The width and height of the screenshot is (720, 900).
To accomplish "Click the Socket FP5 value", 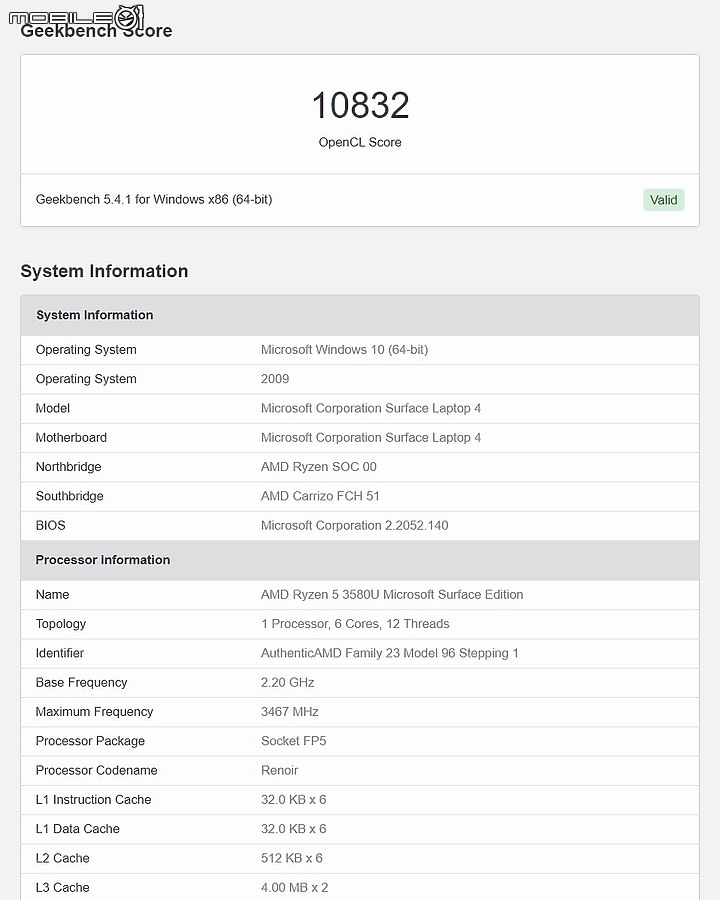I will (294, 741).
